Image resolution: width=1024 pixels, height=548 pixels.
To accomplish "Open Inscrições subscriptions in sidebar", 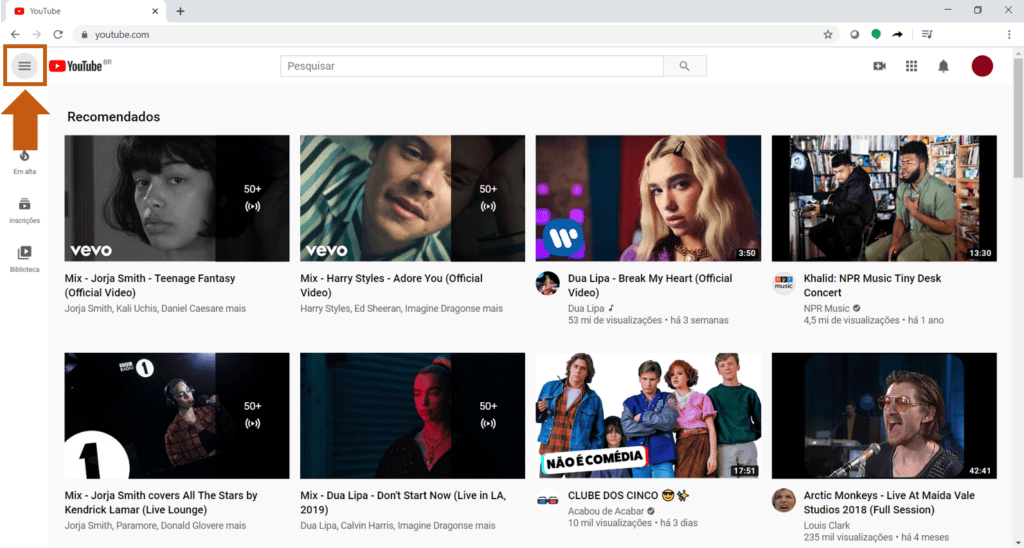I will tap(25, 211).
